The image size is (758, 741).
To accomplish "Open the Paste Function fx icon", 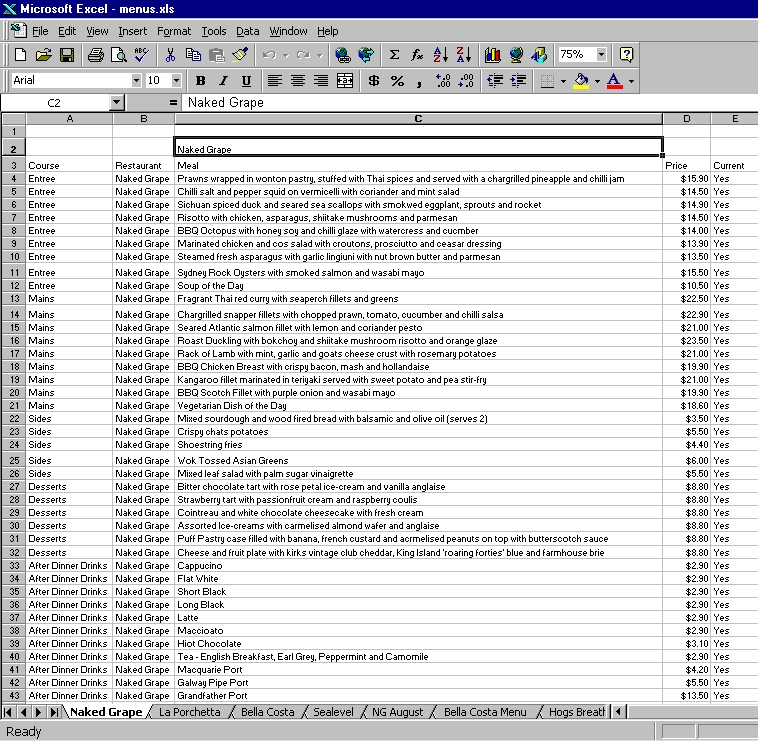I will (x=417, y=55).
